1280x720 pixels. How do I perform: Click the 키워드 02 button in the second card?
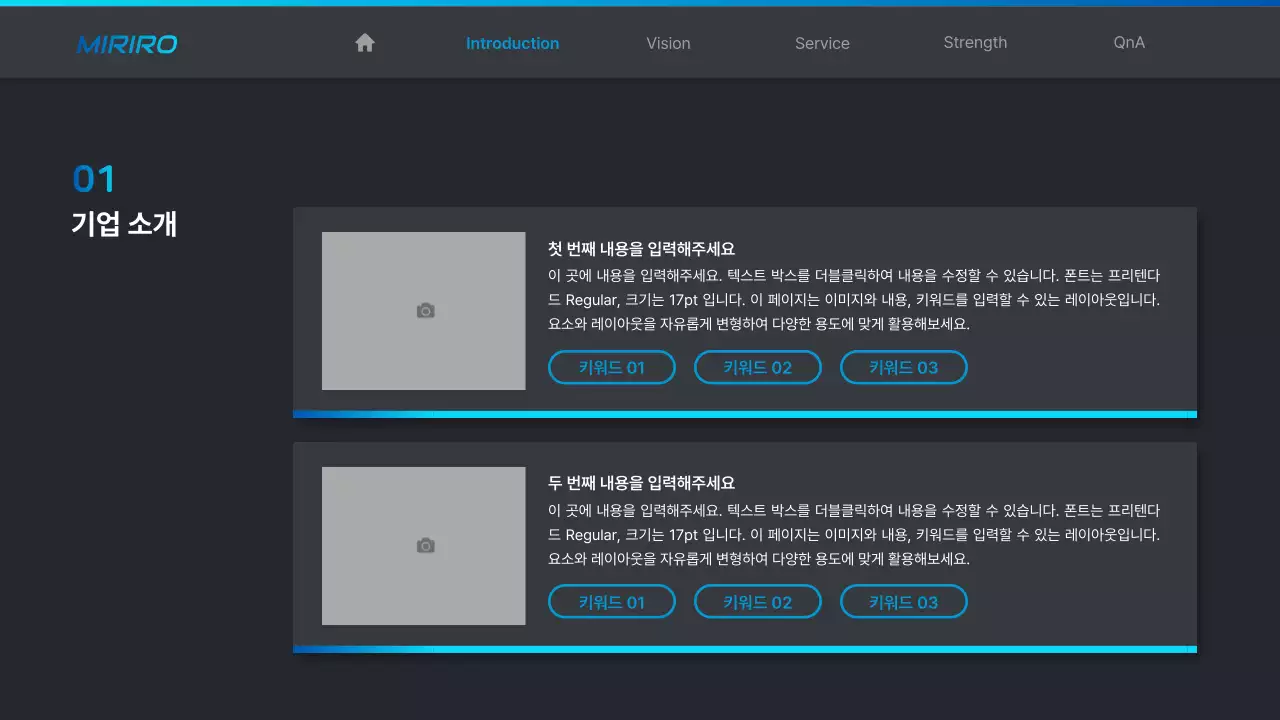[x=757, y=601]
